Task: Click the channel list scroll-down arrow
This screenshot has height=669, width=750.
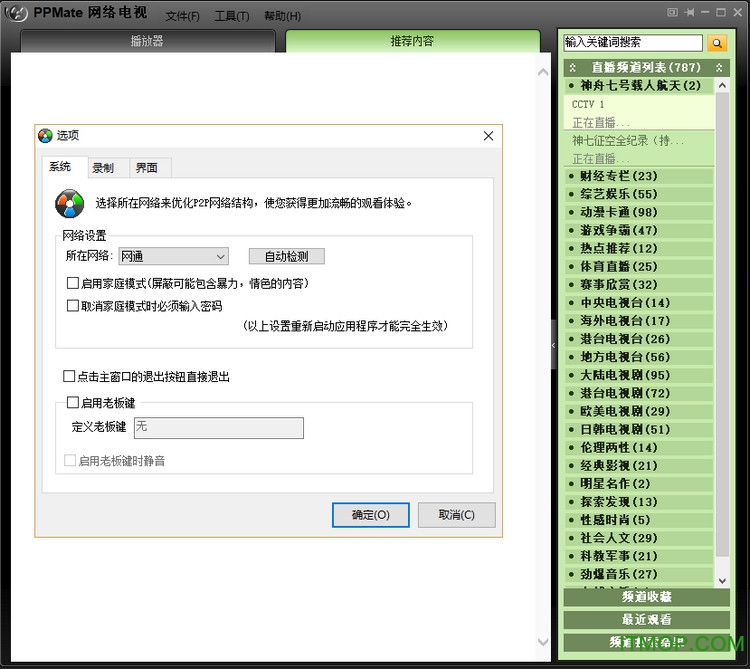Action: click(x=722, y=581)
